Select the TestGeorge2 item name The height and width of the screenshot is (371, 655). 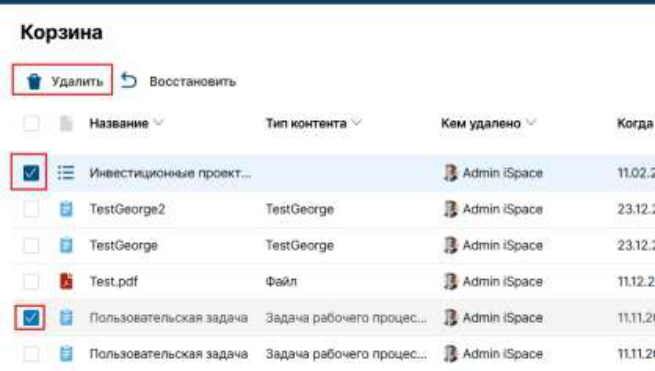coord(127,209)
